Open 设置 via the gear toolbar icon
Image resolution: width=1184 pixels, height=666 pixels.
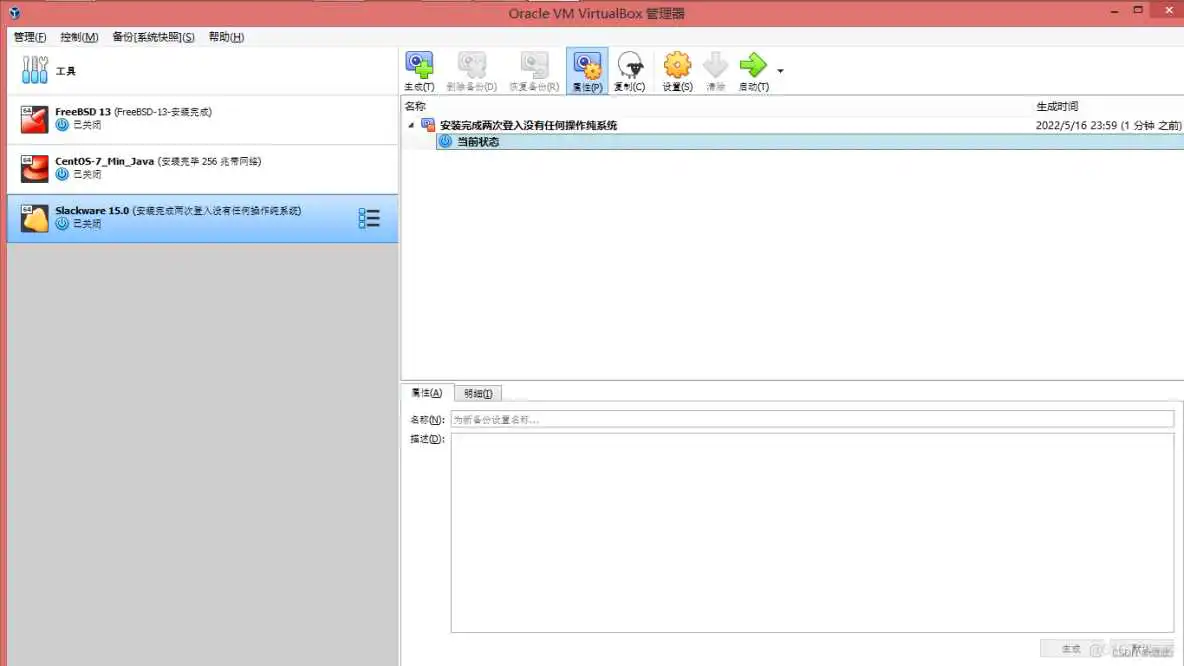(x=676, y=70)
